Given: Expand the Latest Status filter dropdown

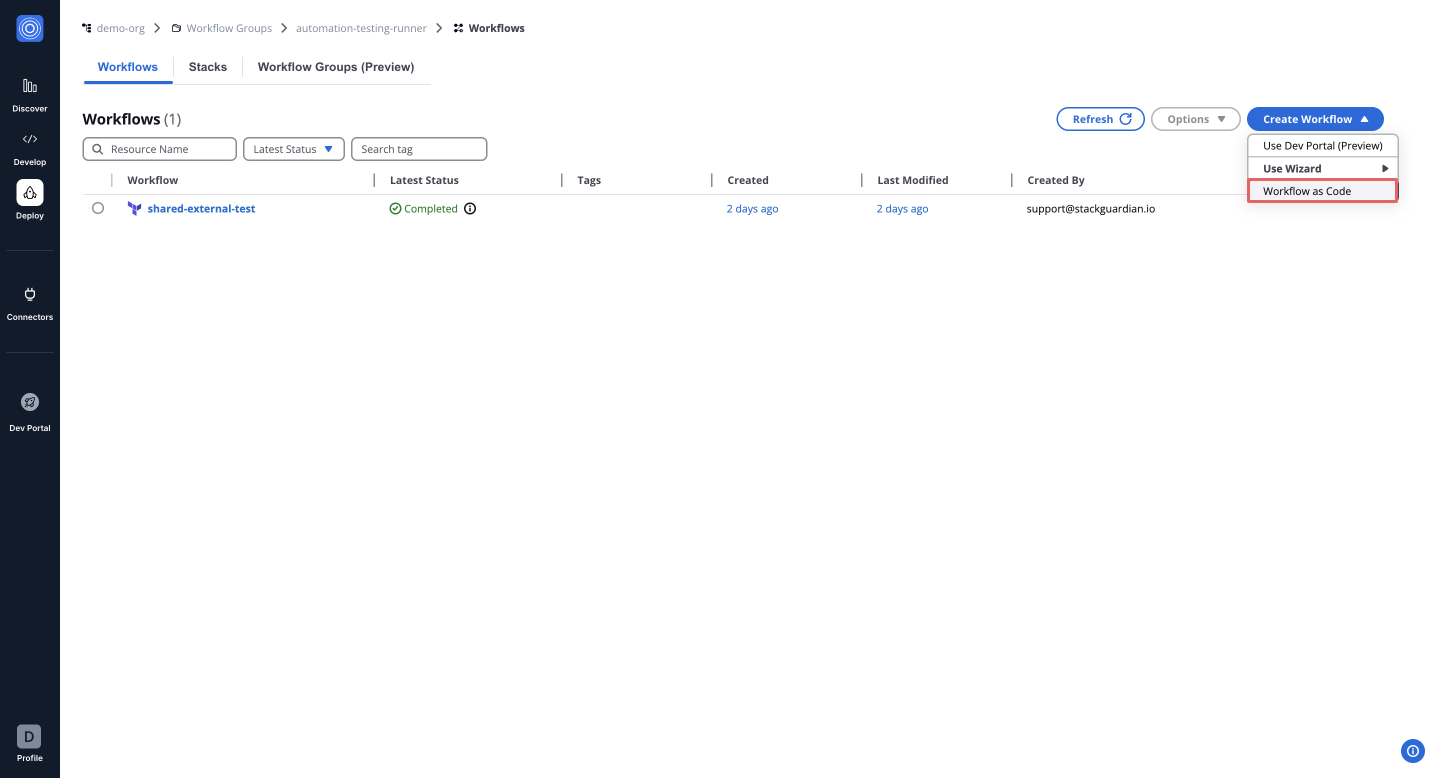Looking at the screenshot, I should pos(294,149).
